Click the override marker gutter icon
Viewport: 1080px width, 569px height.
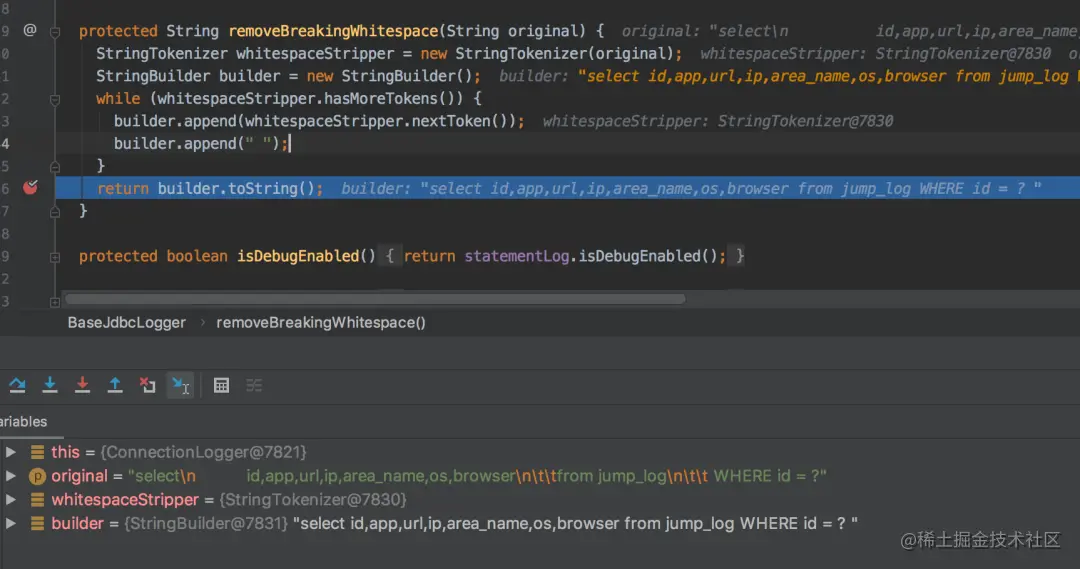point(30,30)
